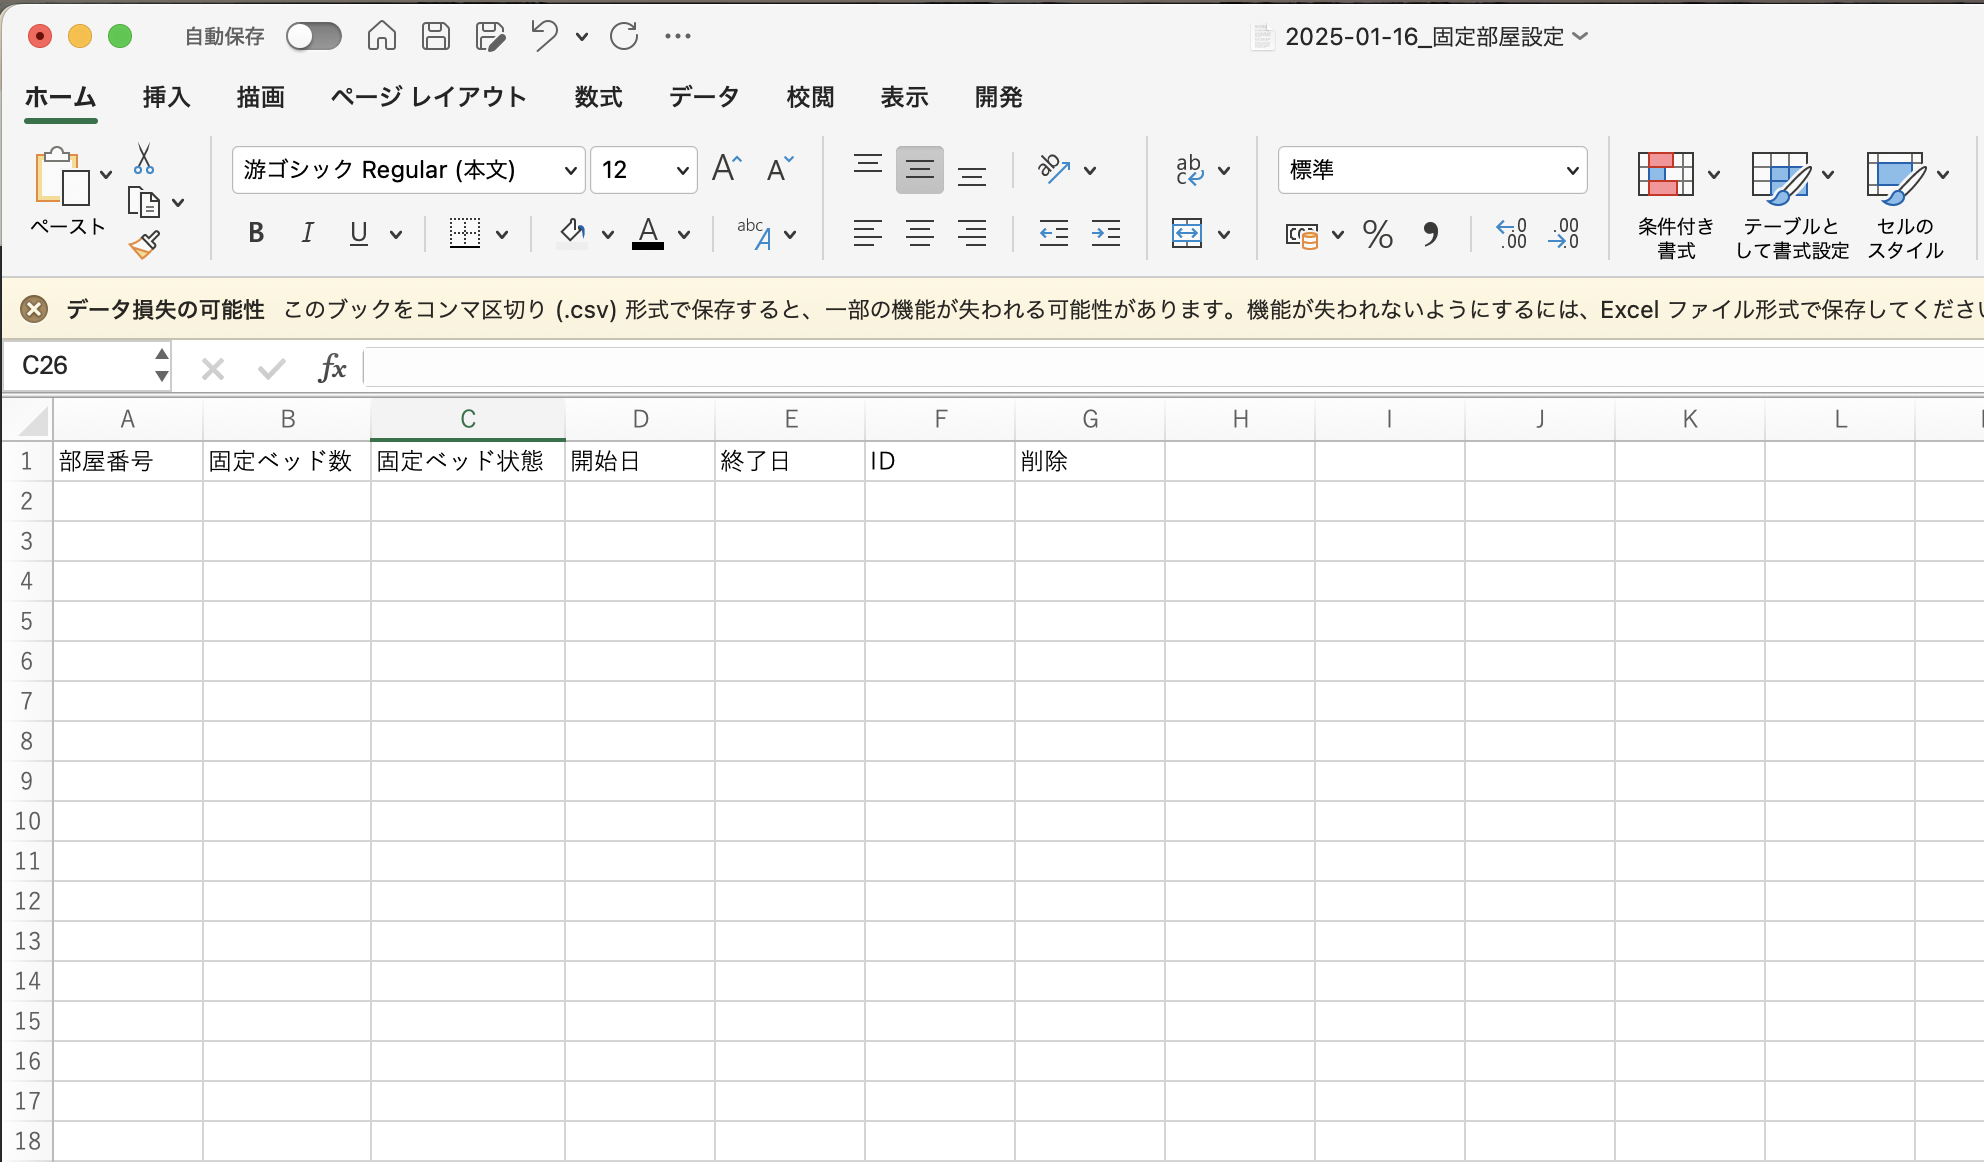Click the font color red A swatch

[648, 234]
